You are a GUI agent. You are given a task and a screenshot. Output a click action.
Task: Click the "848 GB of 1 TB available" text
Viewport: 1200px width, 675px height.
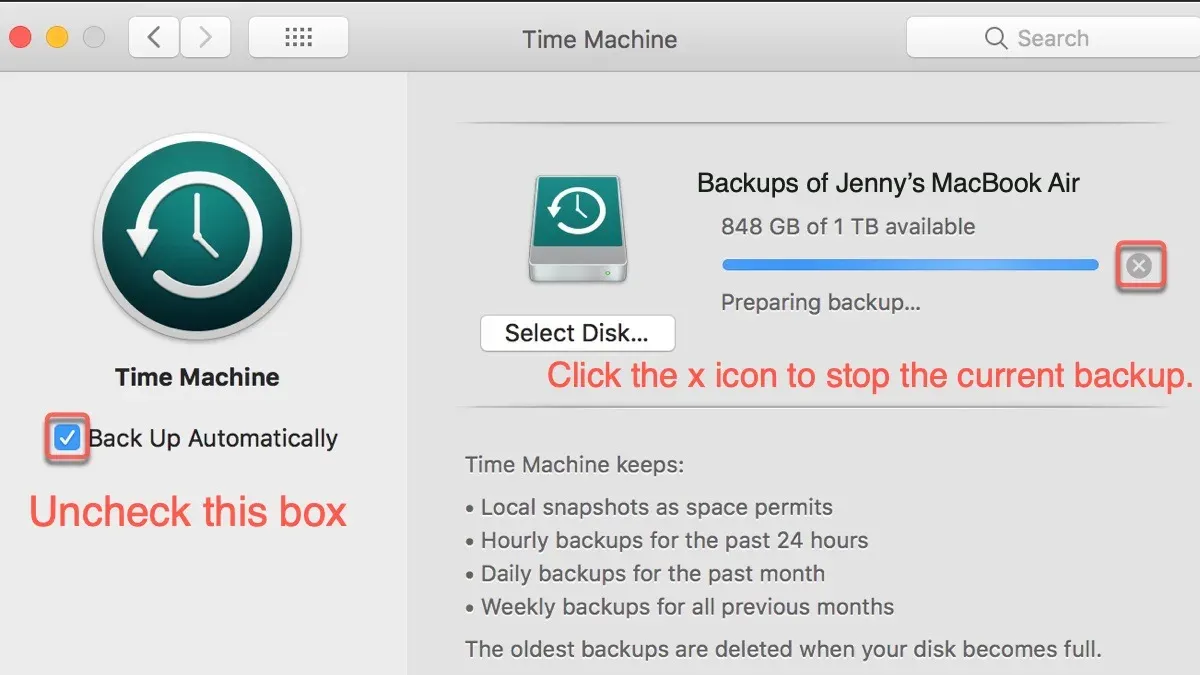pyautogui.click(x=848, y=227)
